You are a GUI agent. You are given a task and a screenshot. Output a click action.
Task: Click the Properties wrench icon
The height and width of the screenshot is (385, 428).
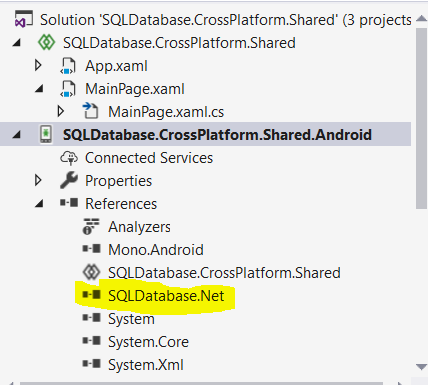click(x=69, y=180)
